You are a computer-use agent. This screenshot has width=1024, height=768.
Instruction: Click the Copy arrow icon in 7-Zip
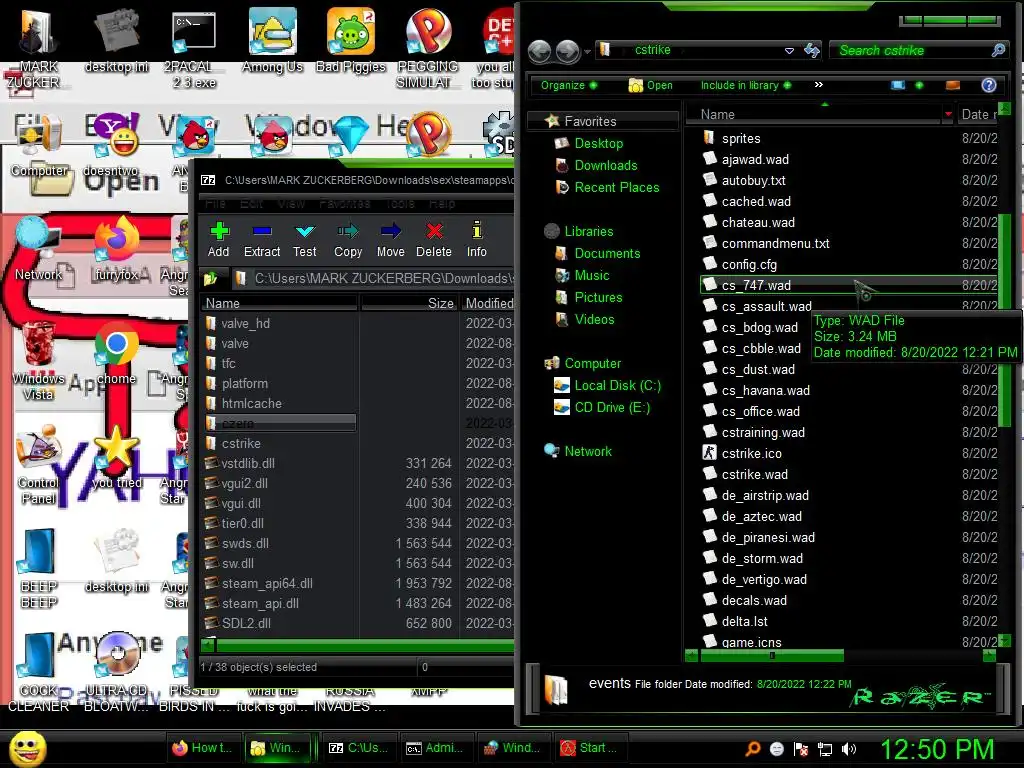tap(347, 231)
